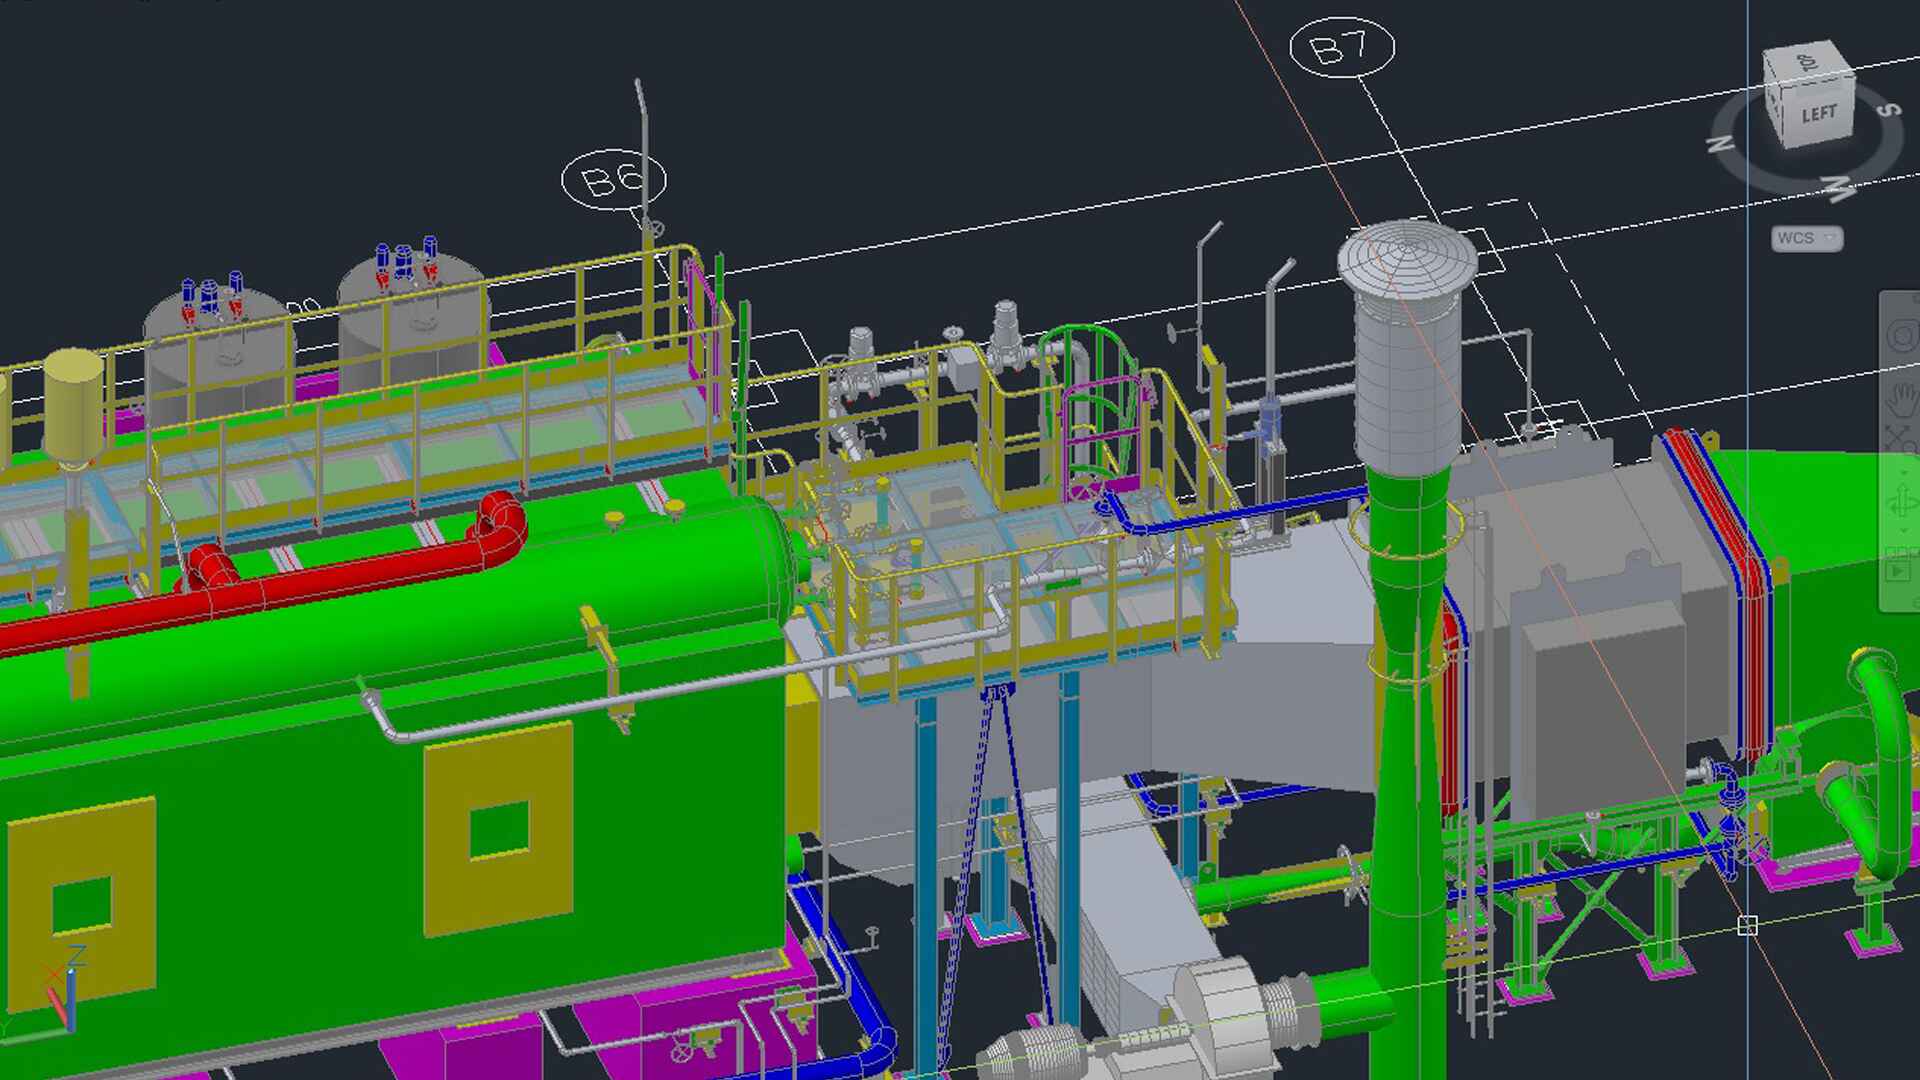The height and width of the screenshot is (1080, 1920).
Task: Open the SteeringWheels tool in navigation bar
Action: (1902, 336)
